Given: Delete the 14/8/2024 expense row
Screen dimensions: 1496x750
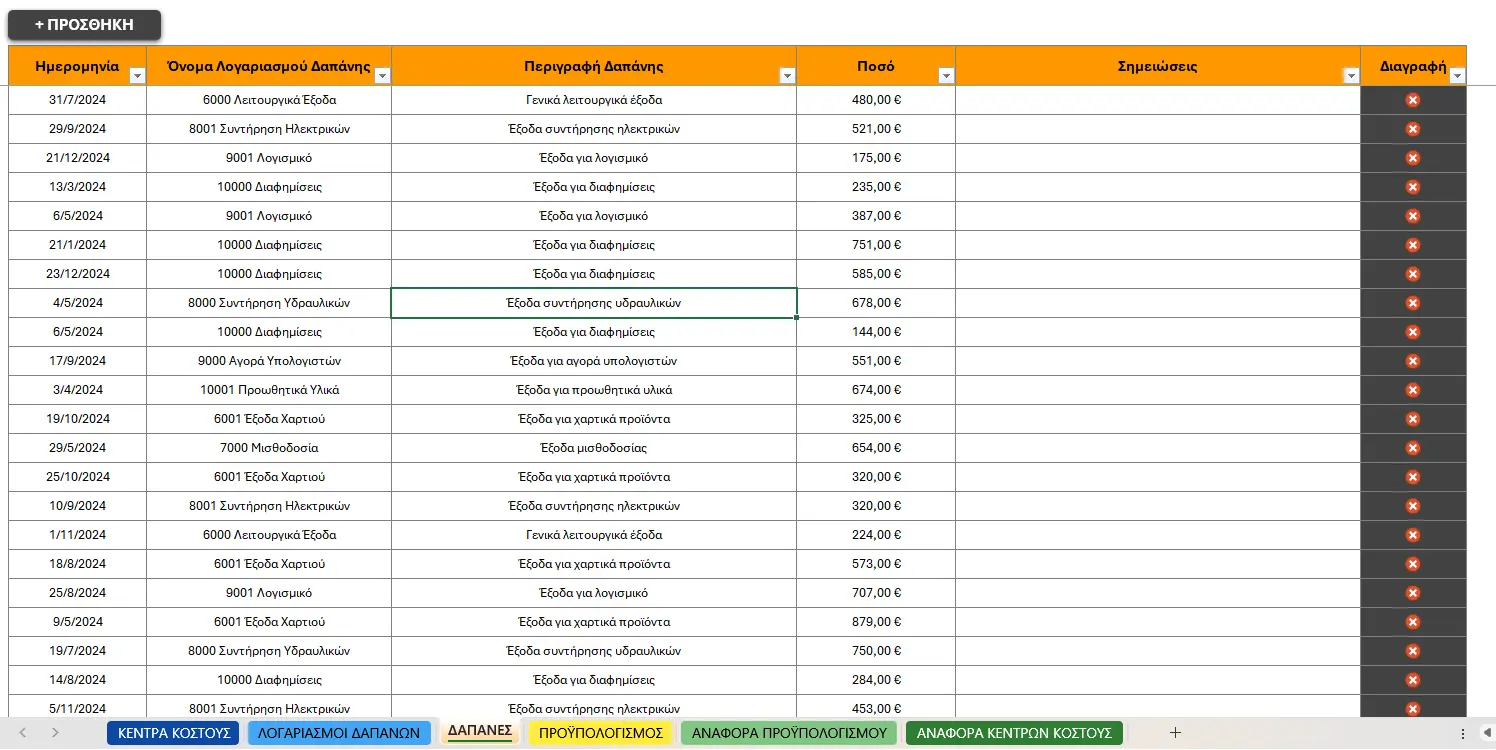Looking at the screenshot, I should [1413, 680].
